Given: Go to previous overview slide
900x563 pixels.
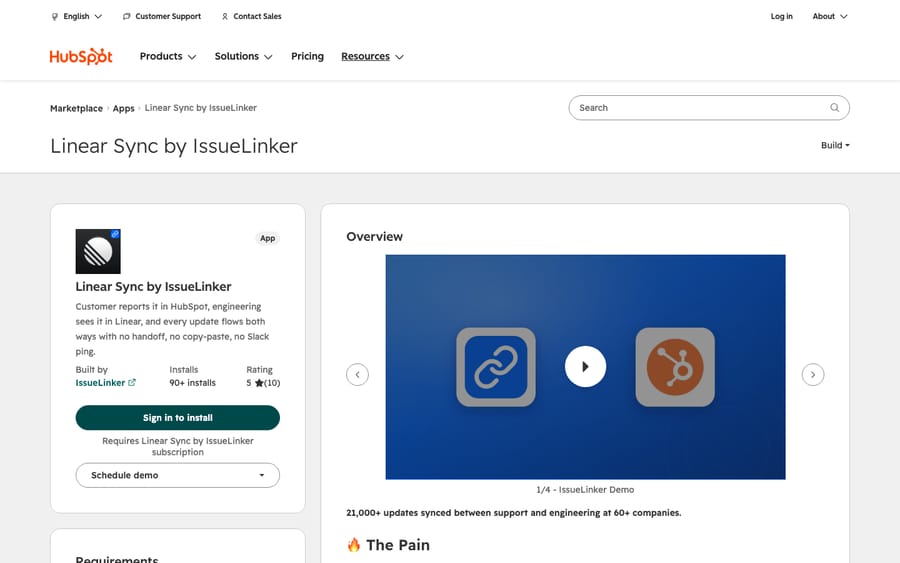Looking at the screenshot, I should pyautogui.click(x=357, y=375).
